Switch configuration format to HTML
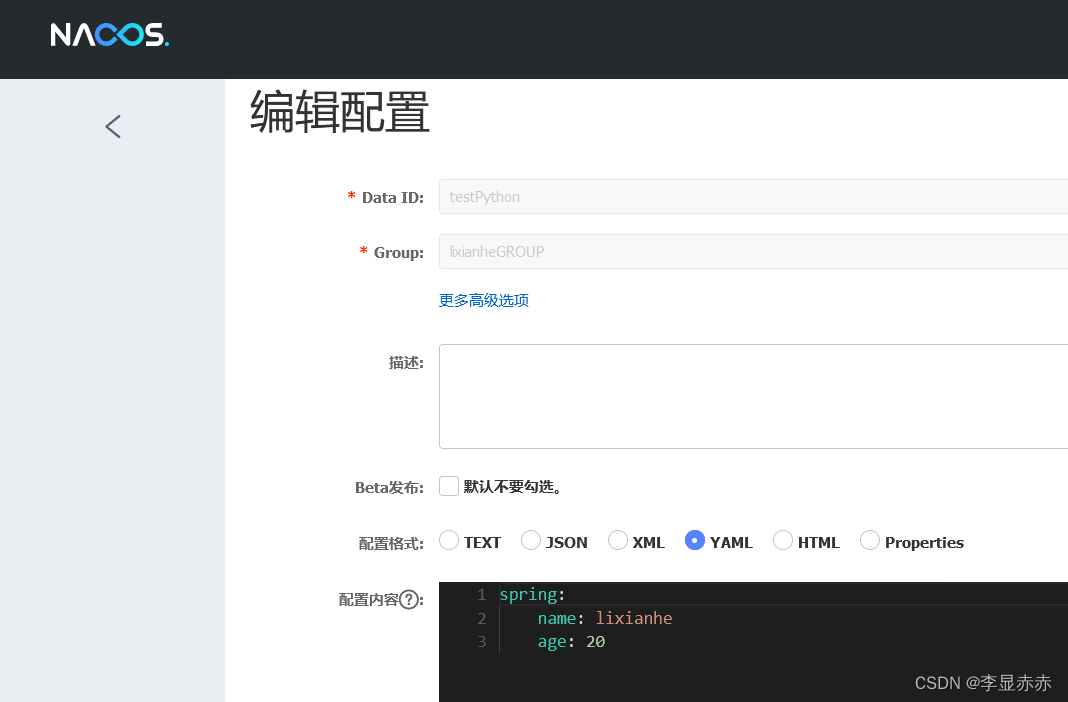Image resolution: width=1068 pixels, height=702 pixels. (782, 540)
